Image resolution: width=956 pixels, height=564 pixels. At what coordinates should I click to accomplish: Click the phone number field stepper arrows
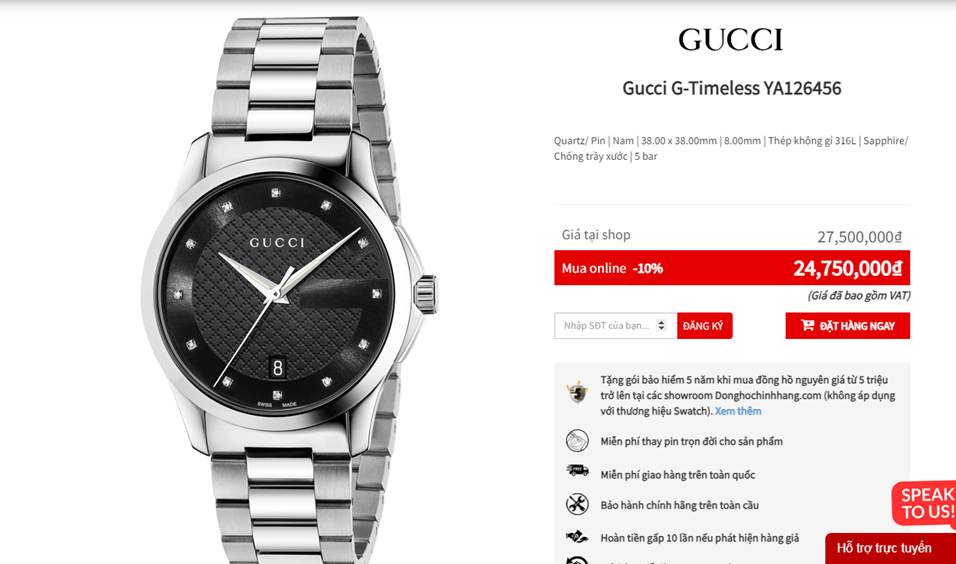(x=661, y=326)
